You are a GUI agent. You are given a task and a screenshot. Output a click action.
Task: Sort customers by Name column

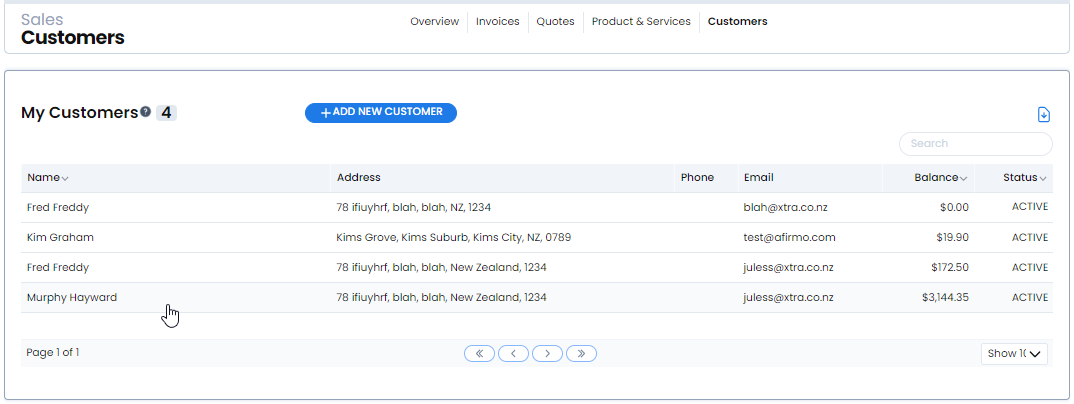[47, 177]
